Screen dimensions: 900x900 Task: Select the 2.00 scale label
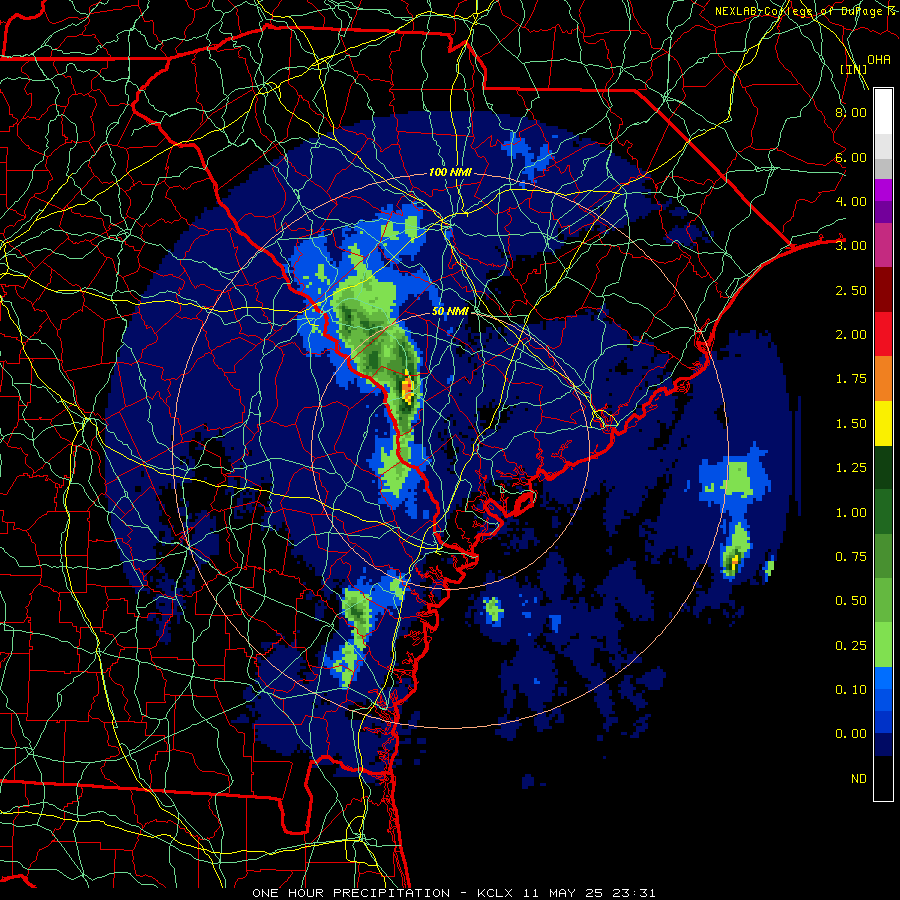(851, 335)
